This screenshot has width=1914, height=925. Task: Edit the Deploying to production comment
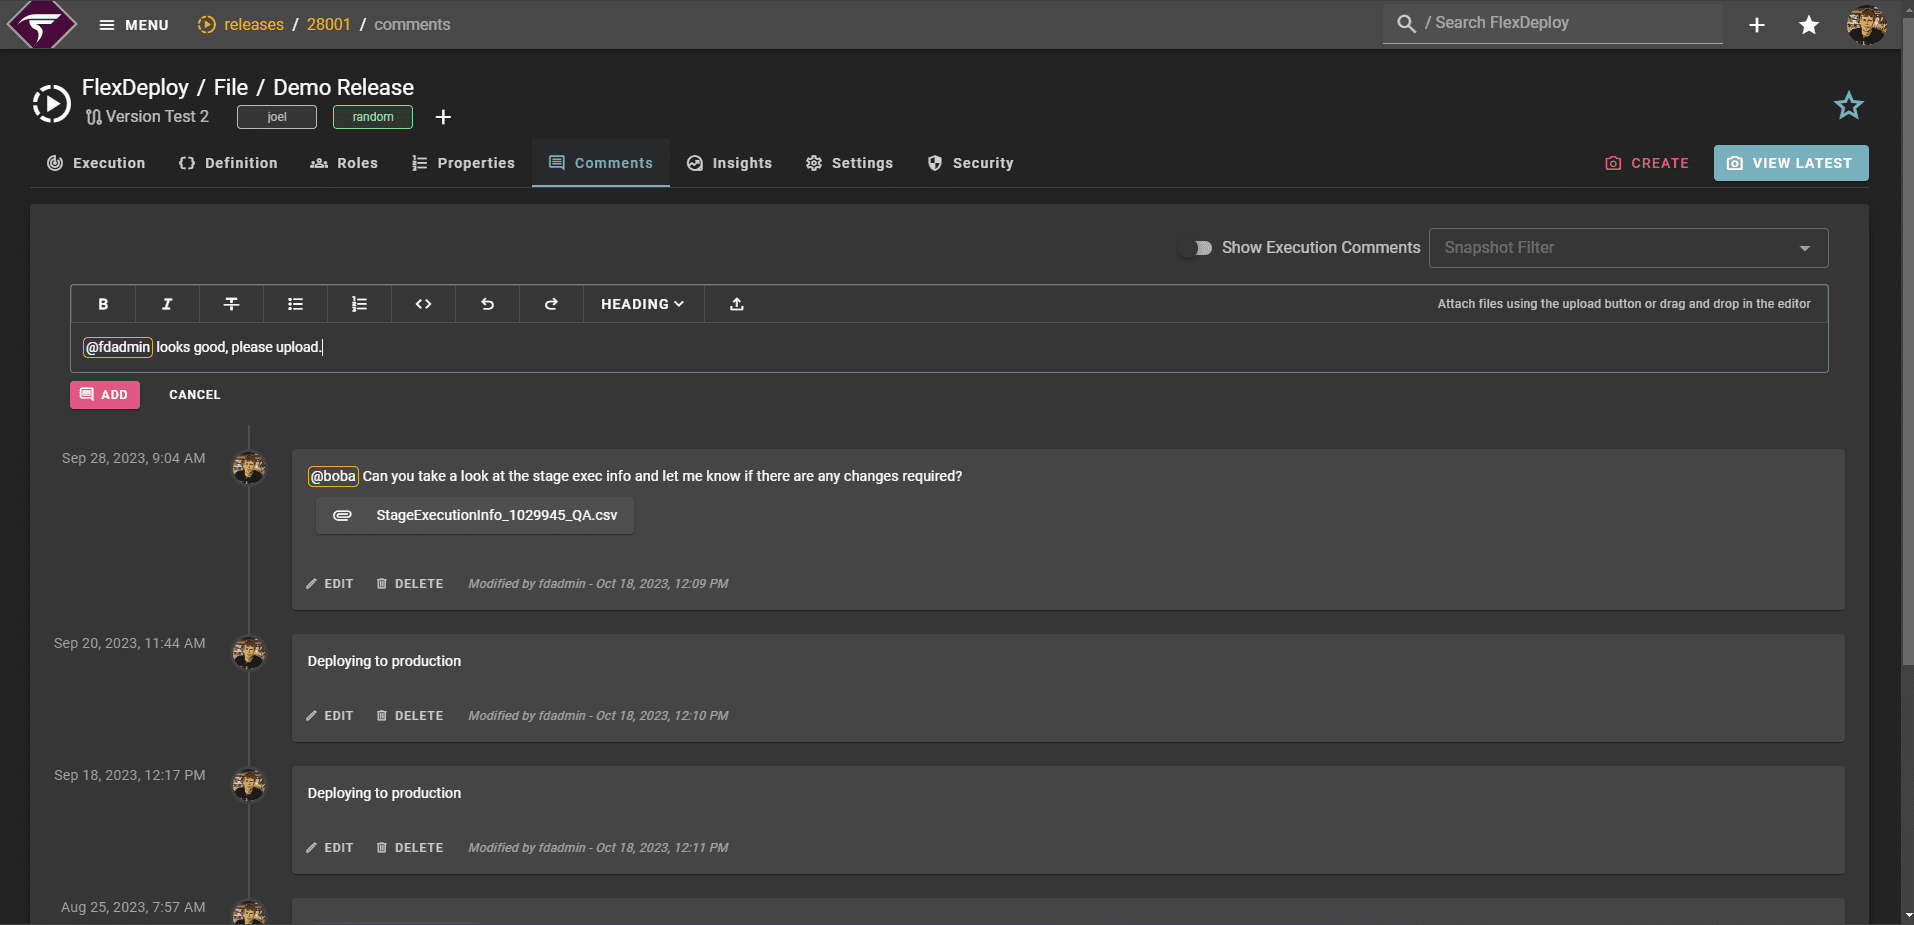point(330,715)
